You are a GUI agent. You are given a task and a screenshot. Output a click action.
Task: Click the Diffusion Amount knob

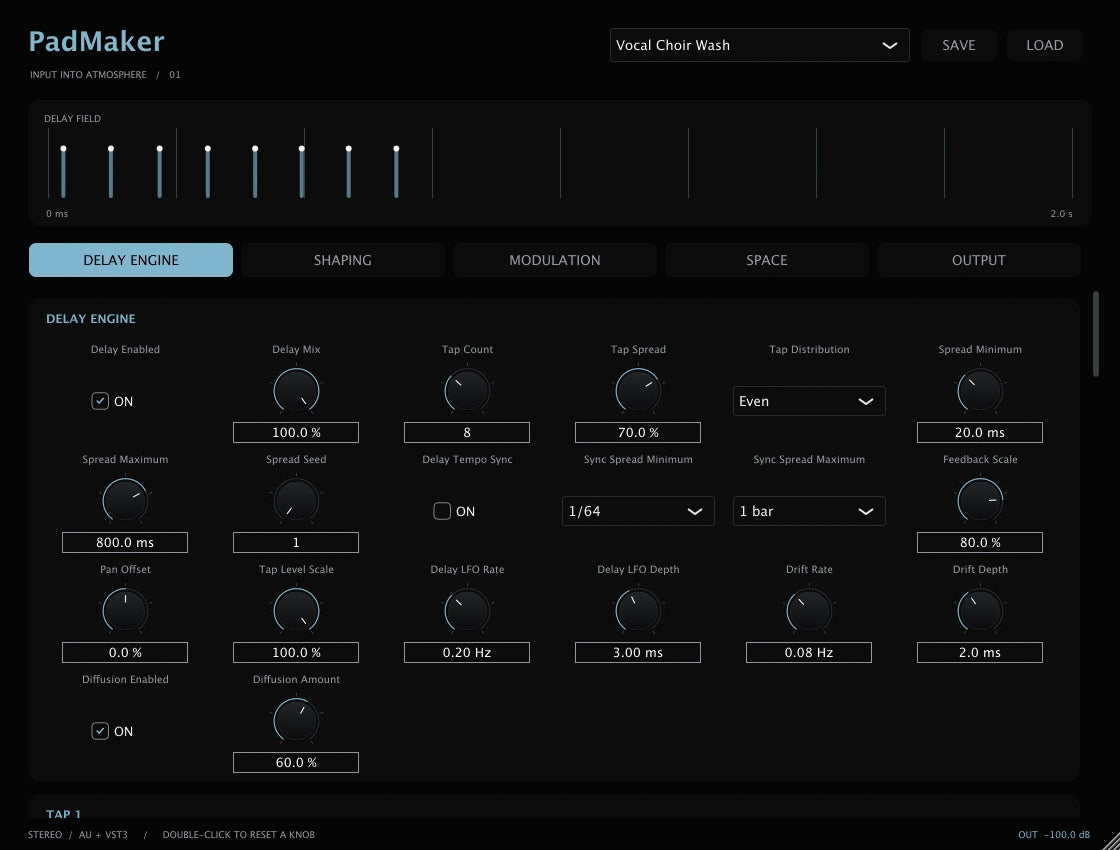pyautogui.click(x=296, y=721)
